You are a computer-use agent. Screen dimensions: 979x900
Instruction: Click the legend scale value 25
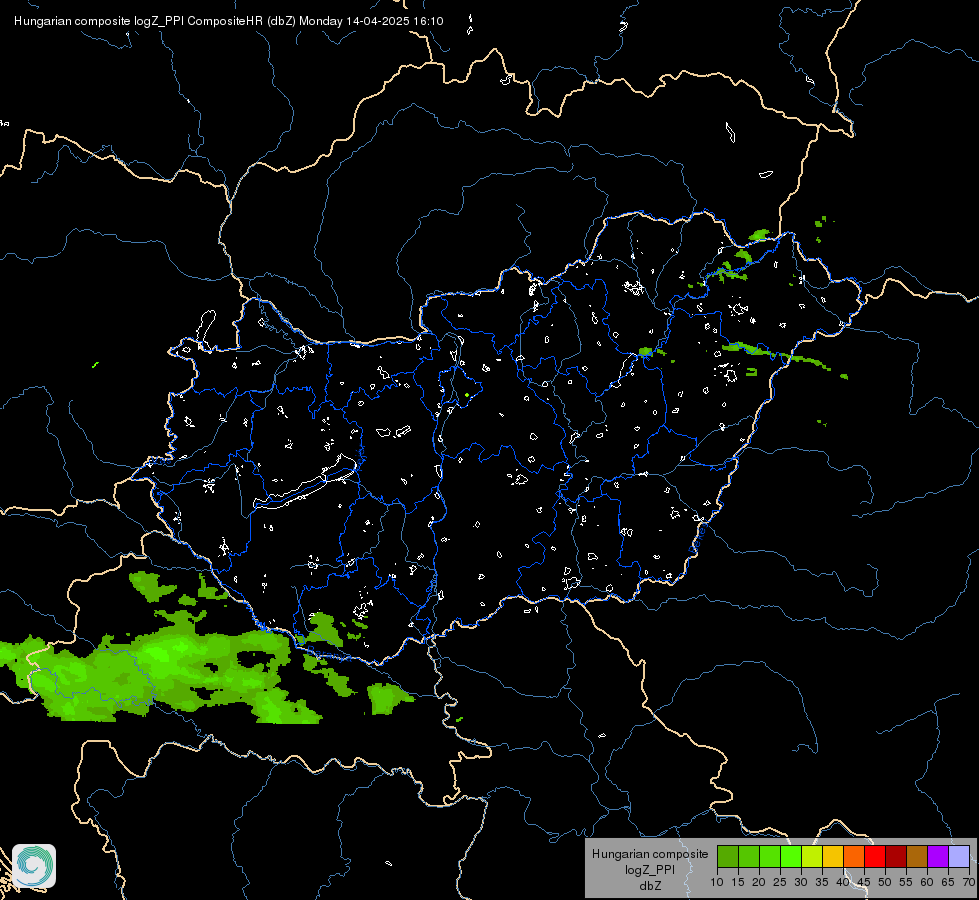pyautogui.click(x=780, y=882)
